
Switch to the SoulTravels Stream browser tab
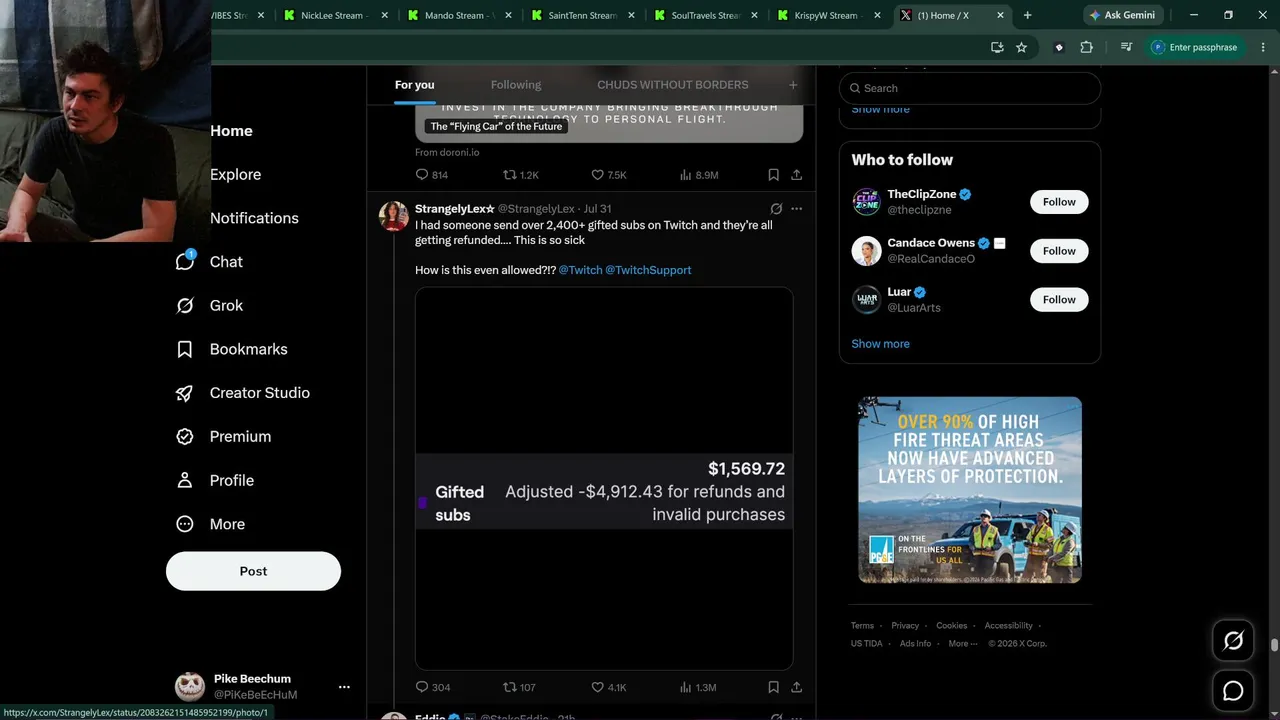[705, 15]
